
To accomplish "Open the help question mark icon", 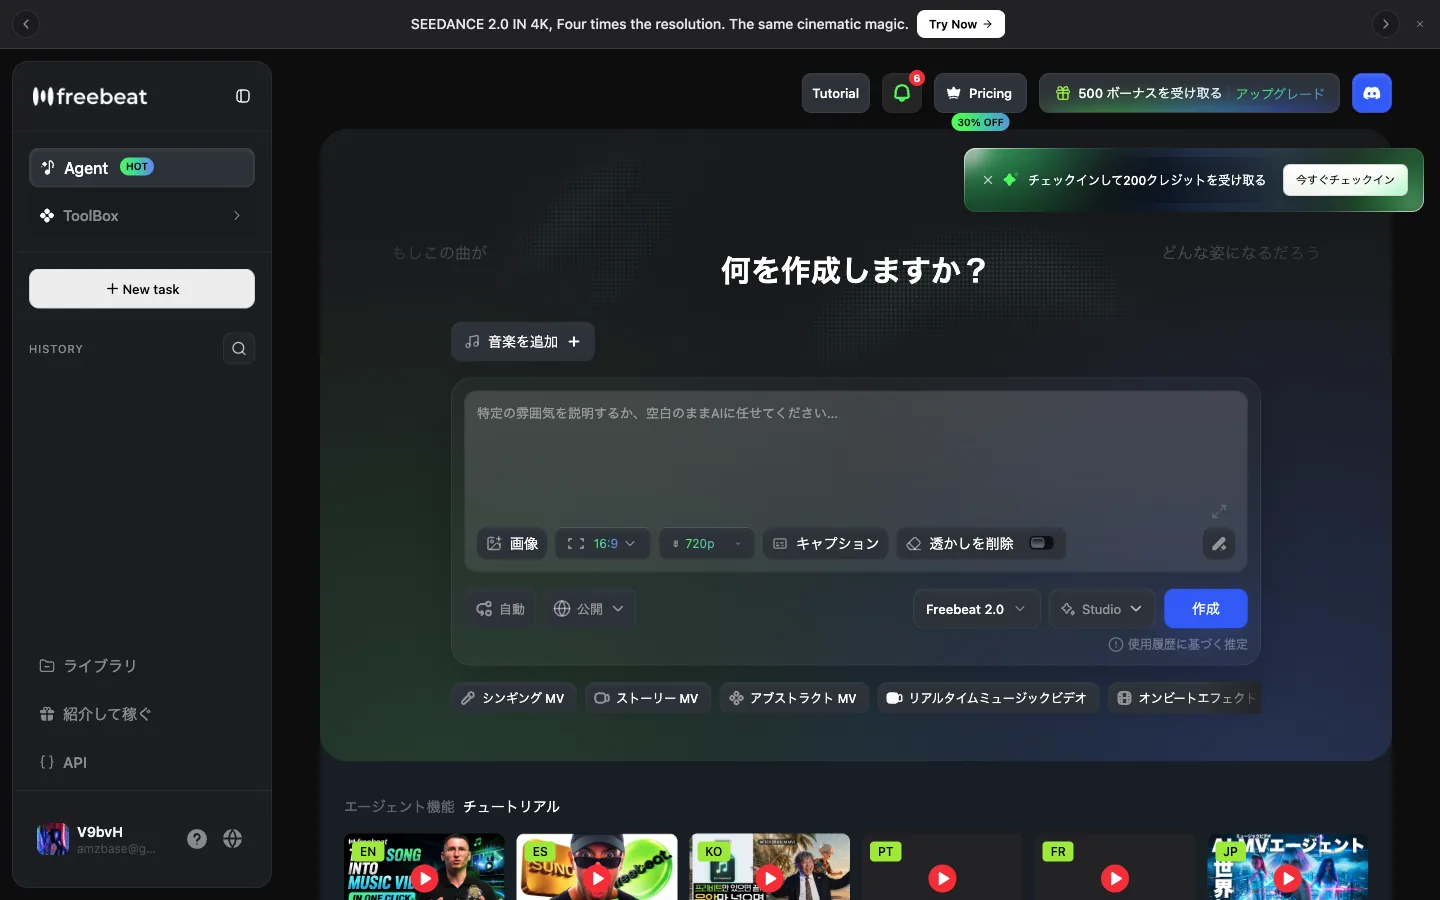I will [197, 839].
